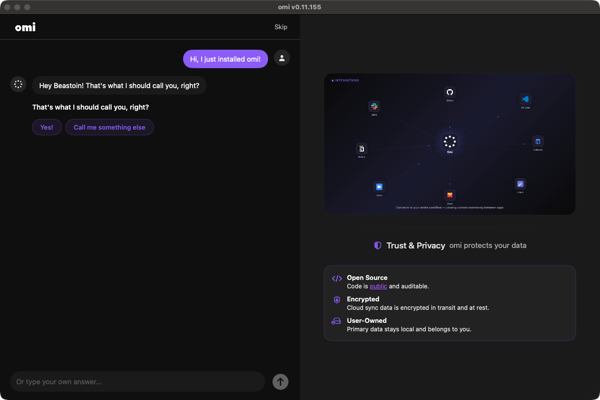Answer with the Yes! button
Screen dimensions: 600x400
click(47, 127)
